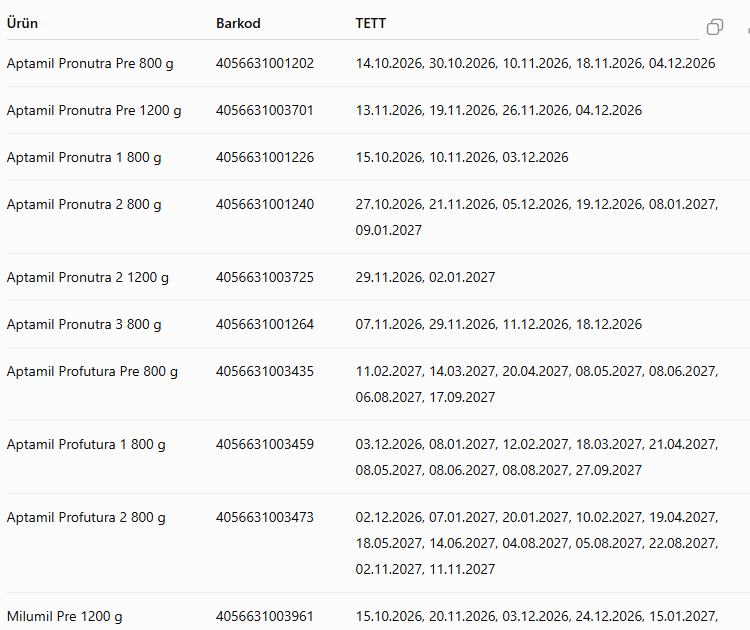Click the Ürün column header
Screen dimensions: 750x630
point(22,23)
